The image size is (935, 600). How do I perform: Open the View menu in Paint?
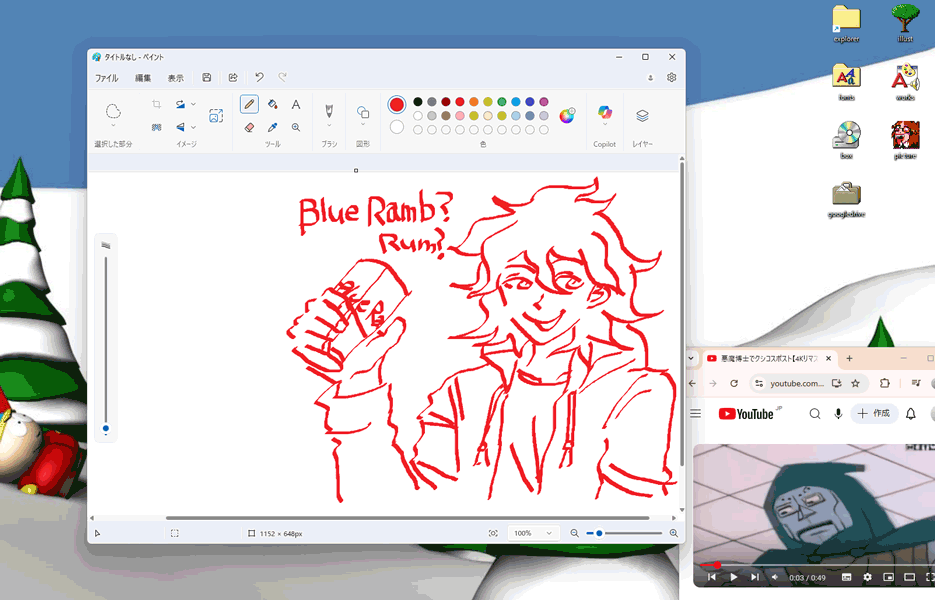[x=175, y=78]
